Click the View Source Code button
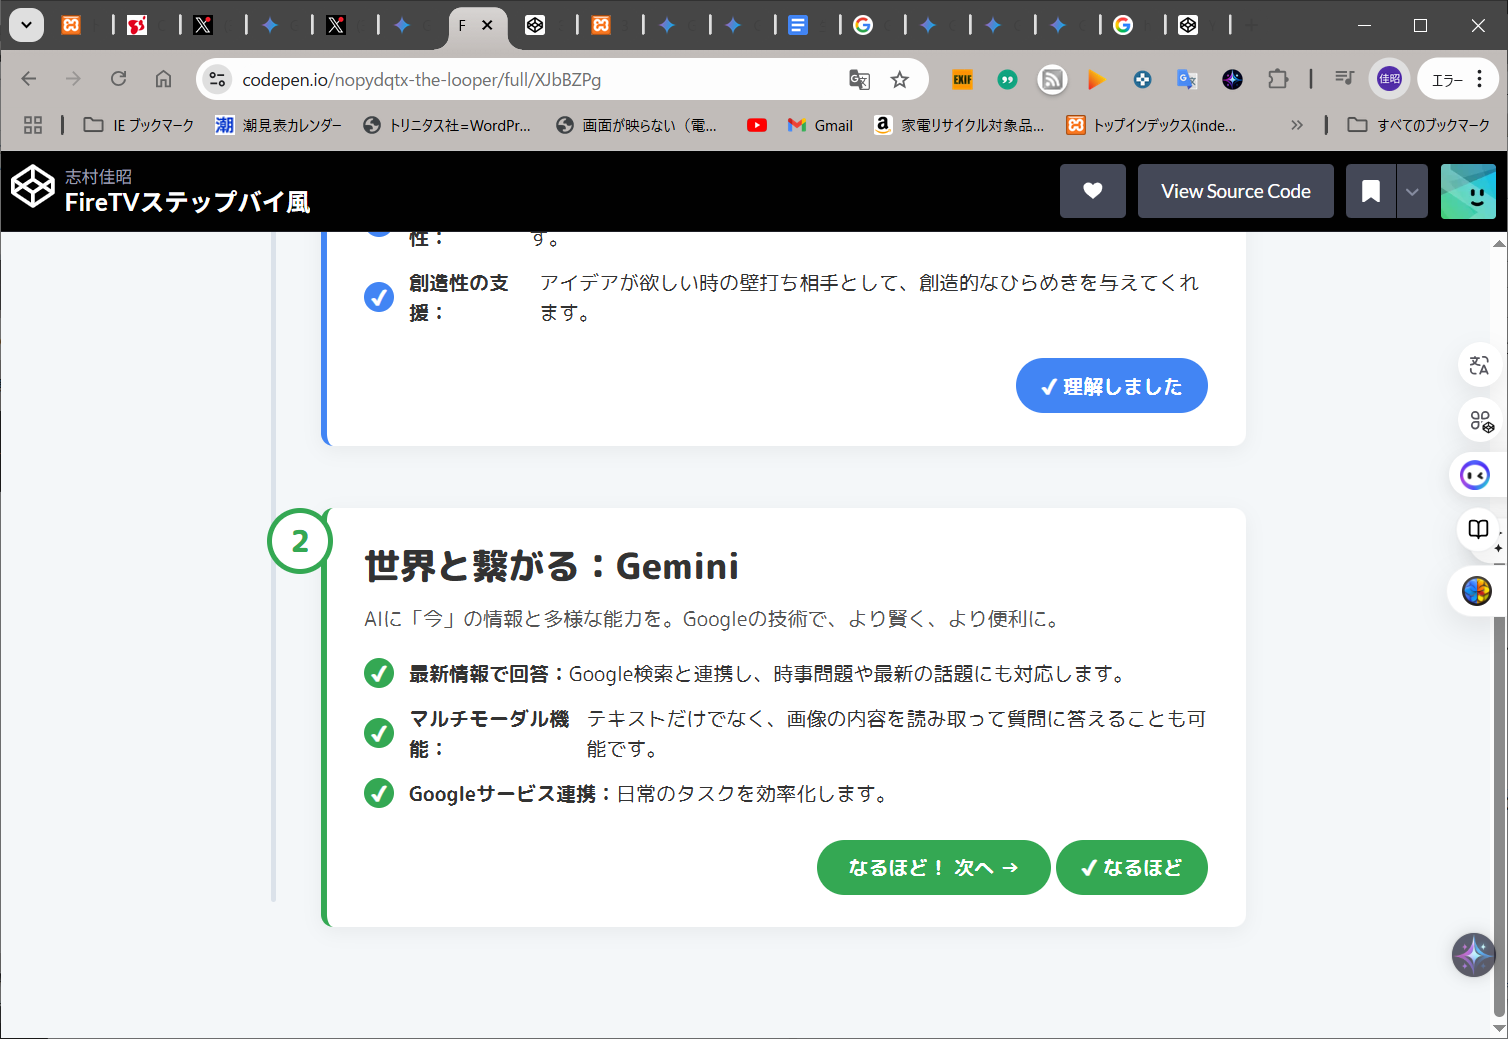 point(1236,191)
